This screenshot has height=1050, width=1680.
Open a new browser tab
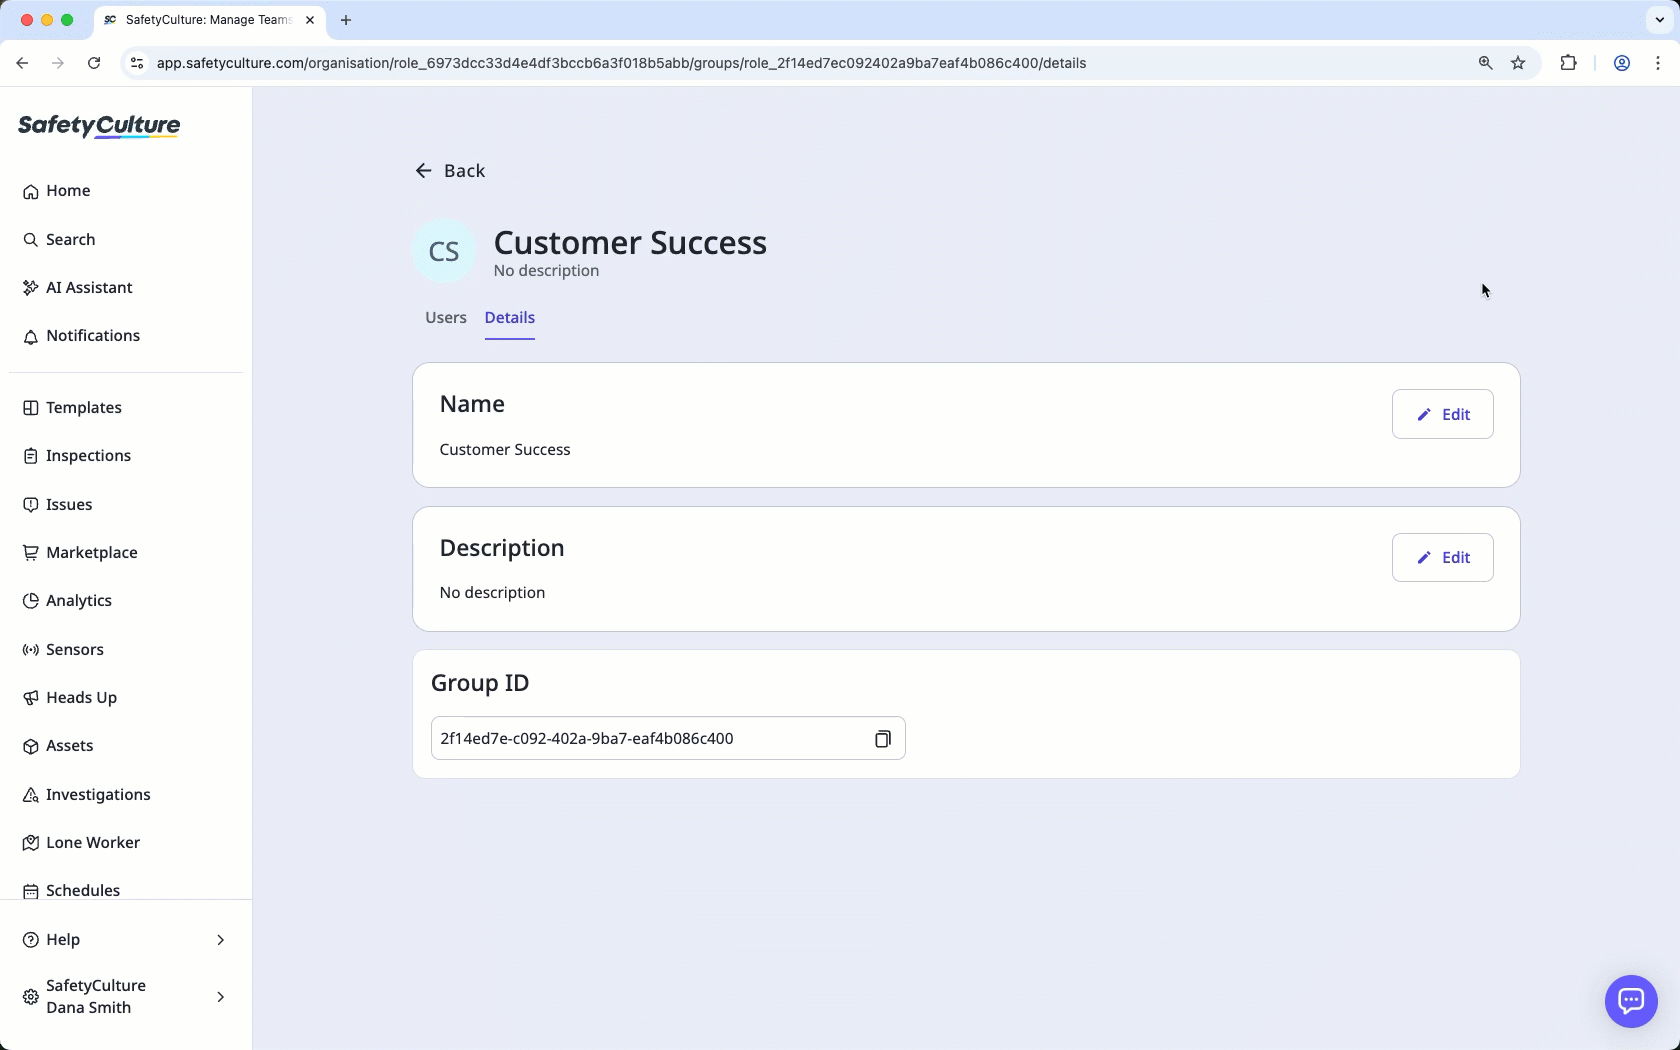click(x=346, y=20)
